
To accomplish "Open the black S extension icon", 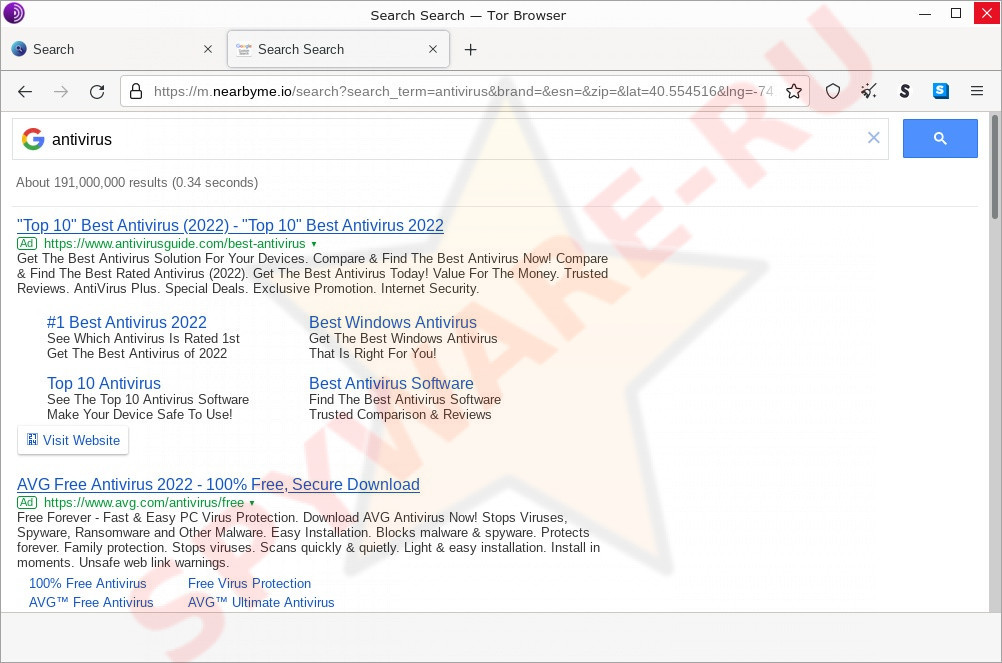I will pos(904,91).
